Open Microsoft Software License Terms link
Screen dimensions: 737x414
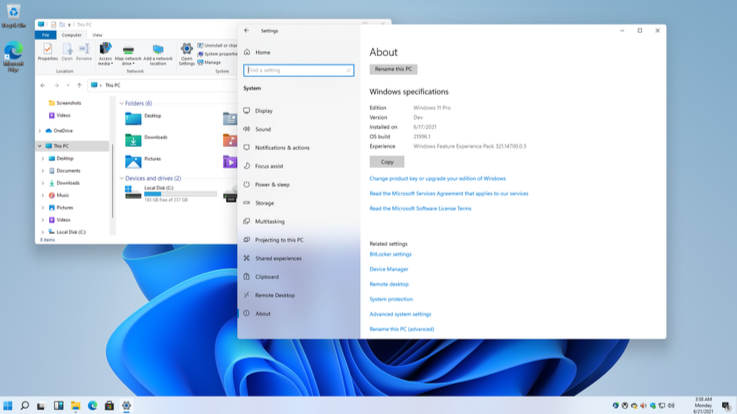point(420,209)
